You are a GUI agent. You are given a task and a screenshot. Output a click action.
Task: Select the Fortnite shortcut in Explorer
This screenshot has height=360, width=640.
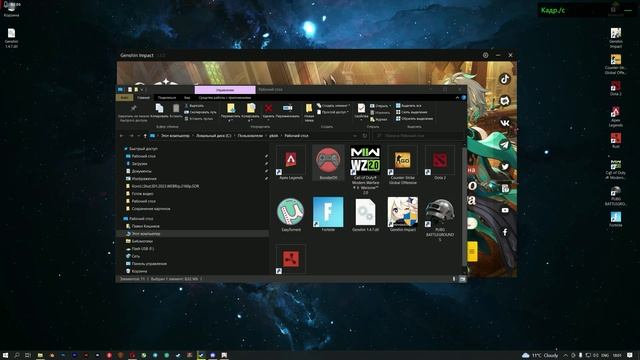328,215
